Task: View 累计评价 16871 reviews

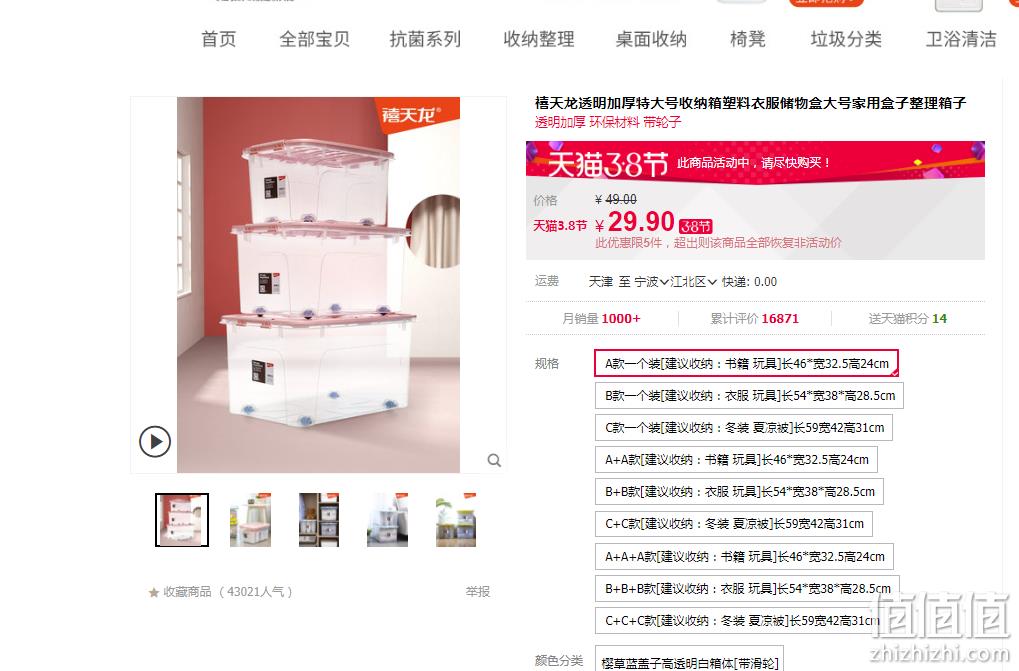Action: coord(755,319)
